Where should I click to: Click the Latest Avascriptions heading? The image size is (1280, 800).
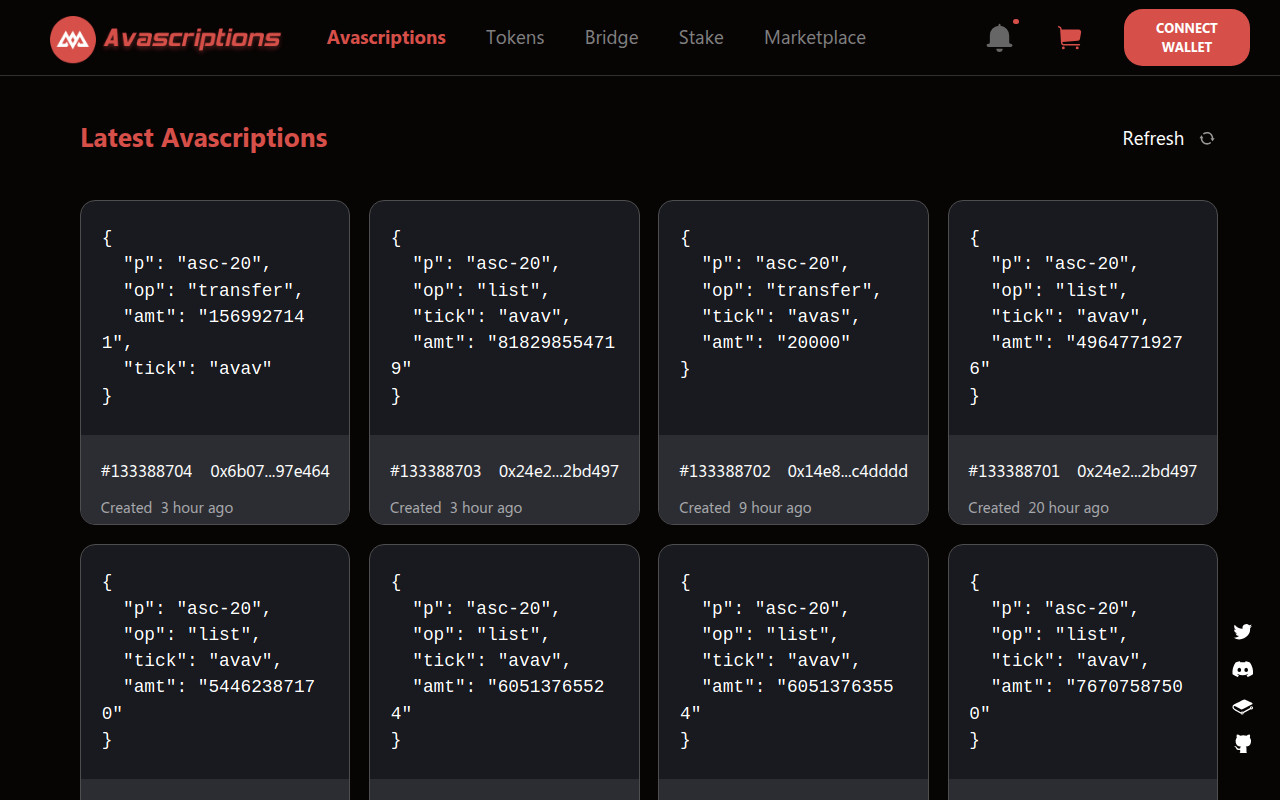pos(204,138)
